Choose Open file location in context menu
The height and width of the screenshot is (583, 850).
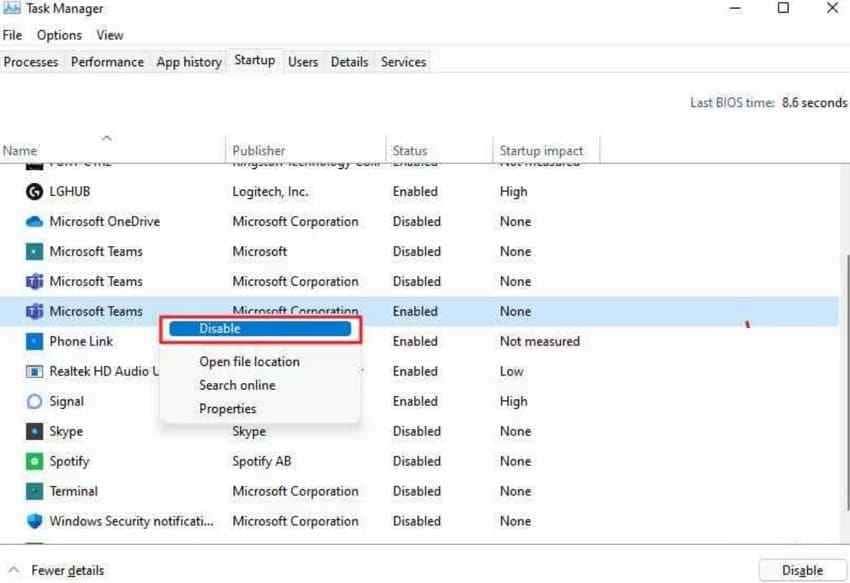249,362
